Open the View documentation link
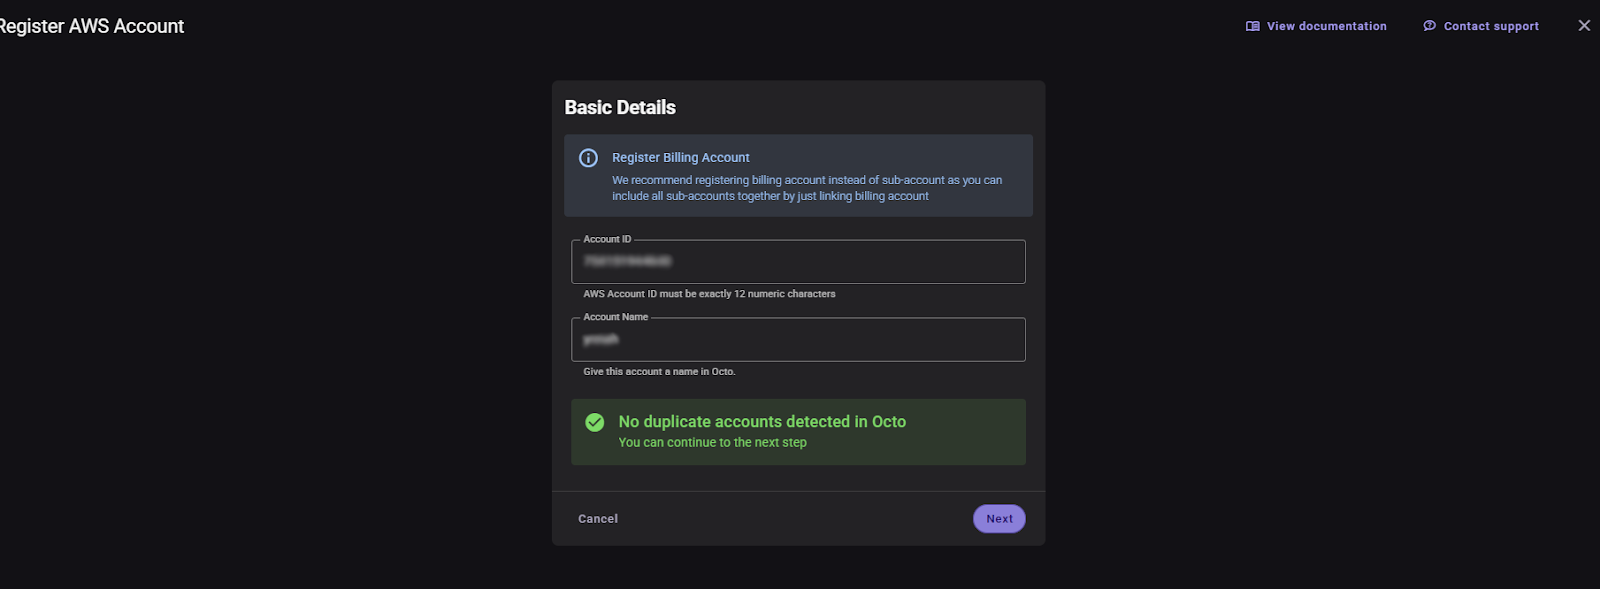 point(1316,26)
